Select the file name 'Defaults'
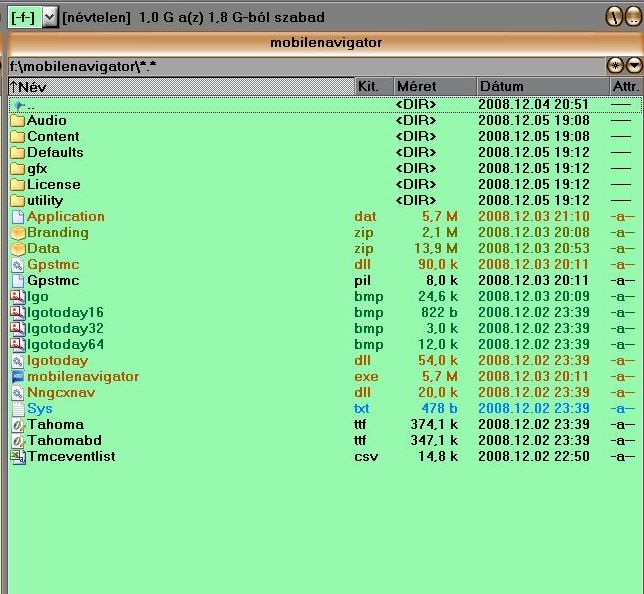Viewport: 644px width, 594px height. 55,152
